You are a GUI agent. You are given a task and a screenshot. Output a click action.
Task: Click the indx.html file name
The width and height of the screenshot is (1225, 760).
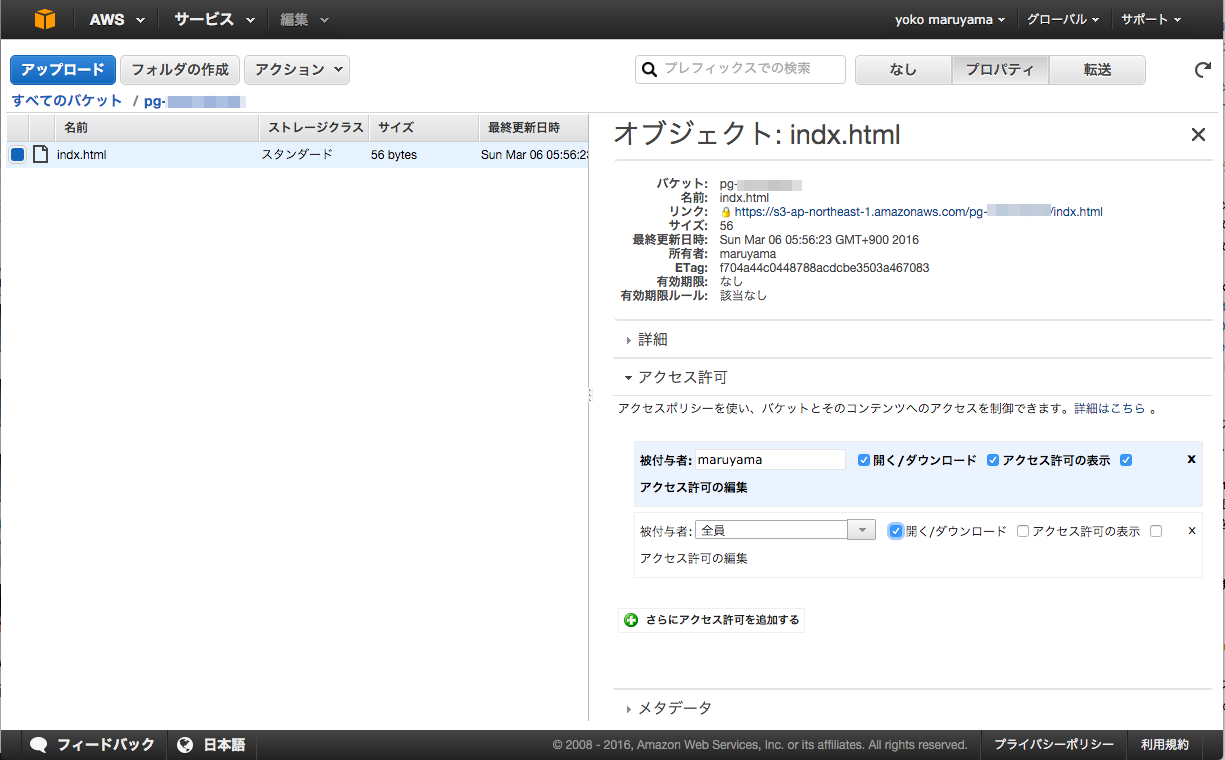click(81, 155)
